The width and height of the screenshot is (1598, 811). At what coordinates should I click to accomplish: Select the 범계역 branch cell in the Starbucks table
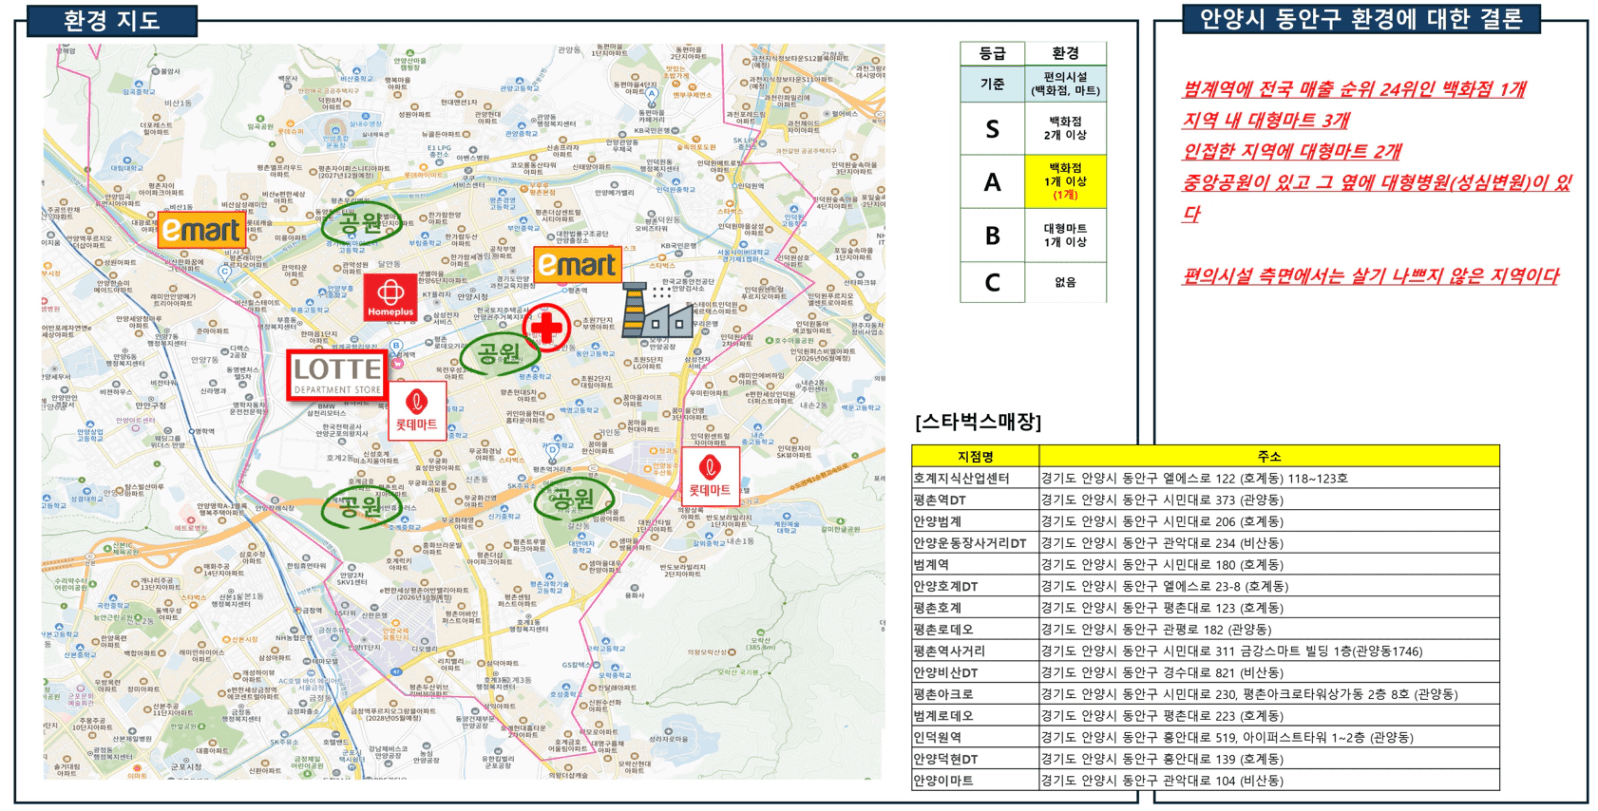(975, 565)
